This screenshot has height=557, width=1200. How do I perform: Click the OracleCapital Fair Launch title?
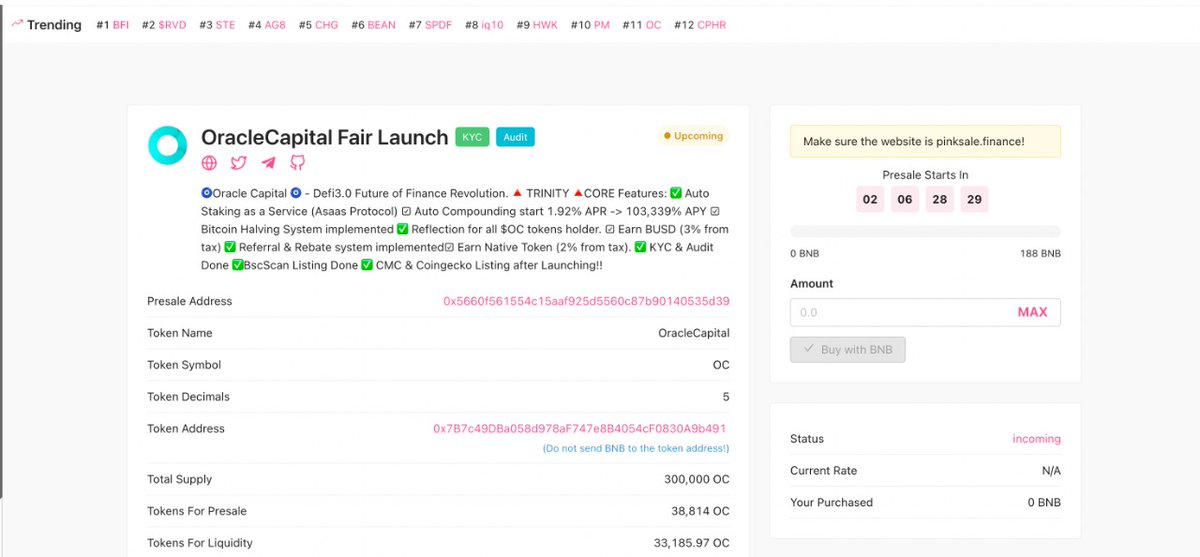coord(324,137)
